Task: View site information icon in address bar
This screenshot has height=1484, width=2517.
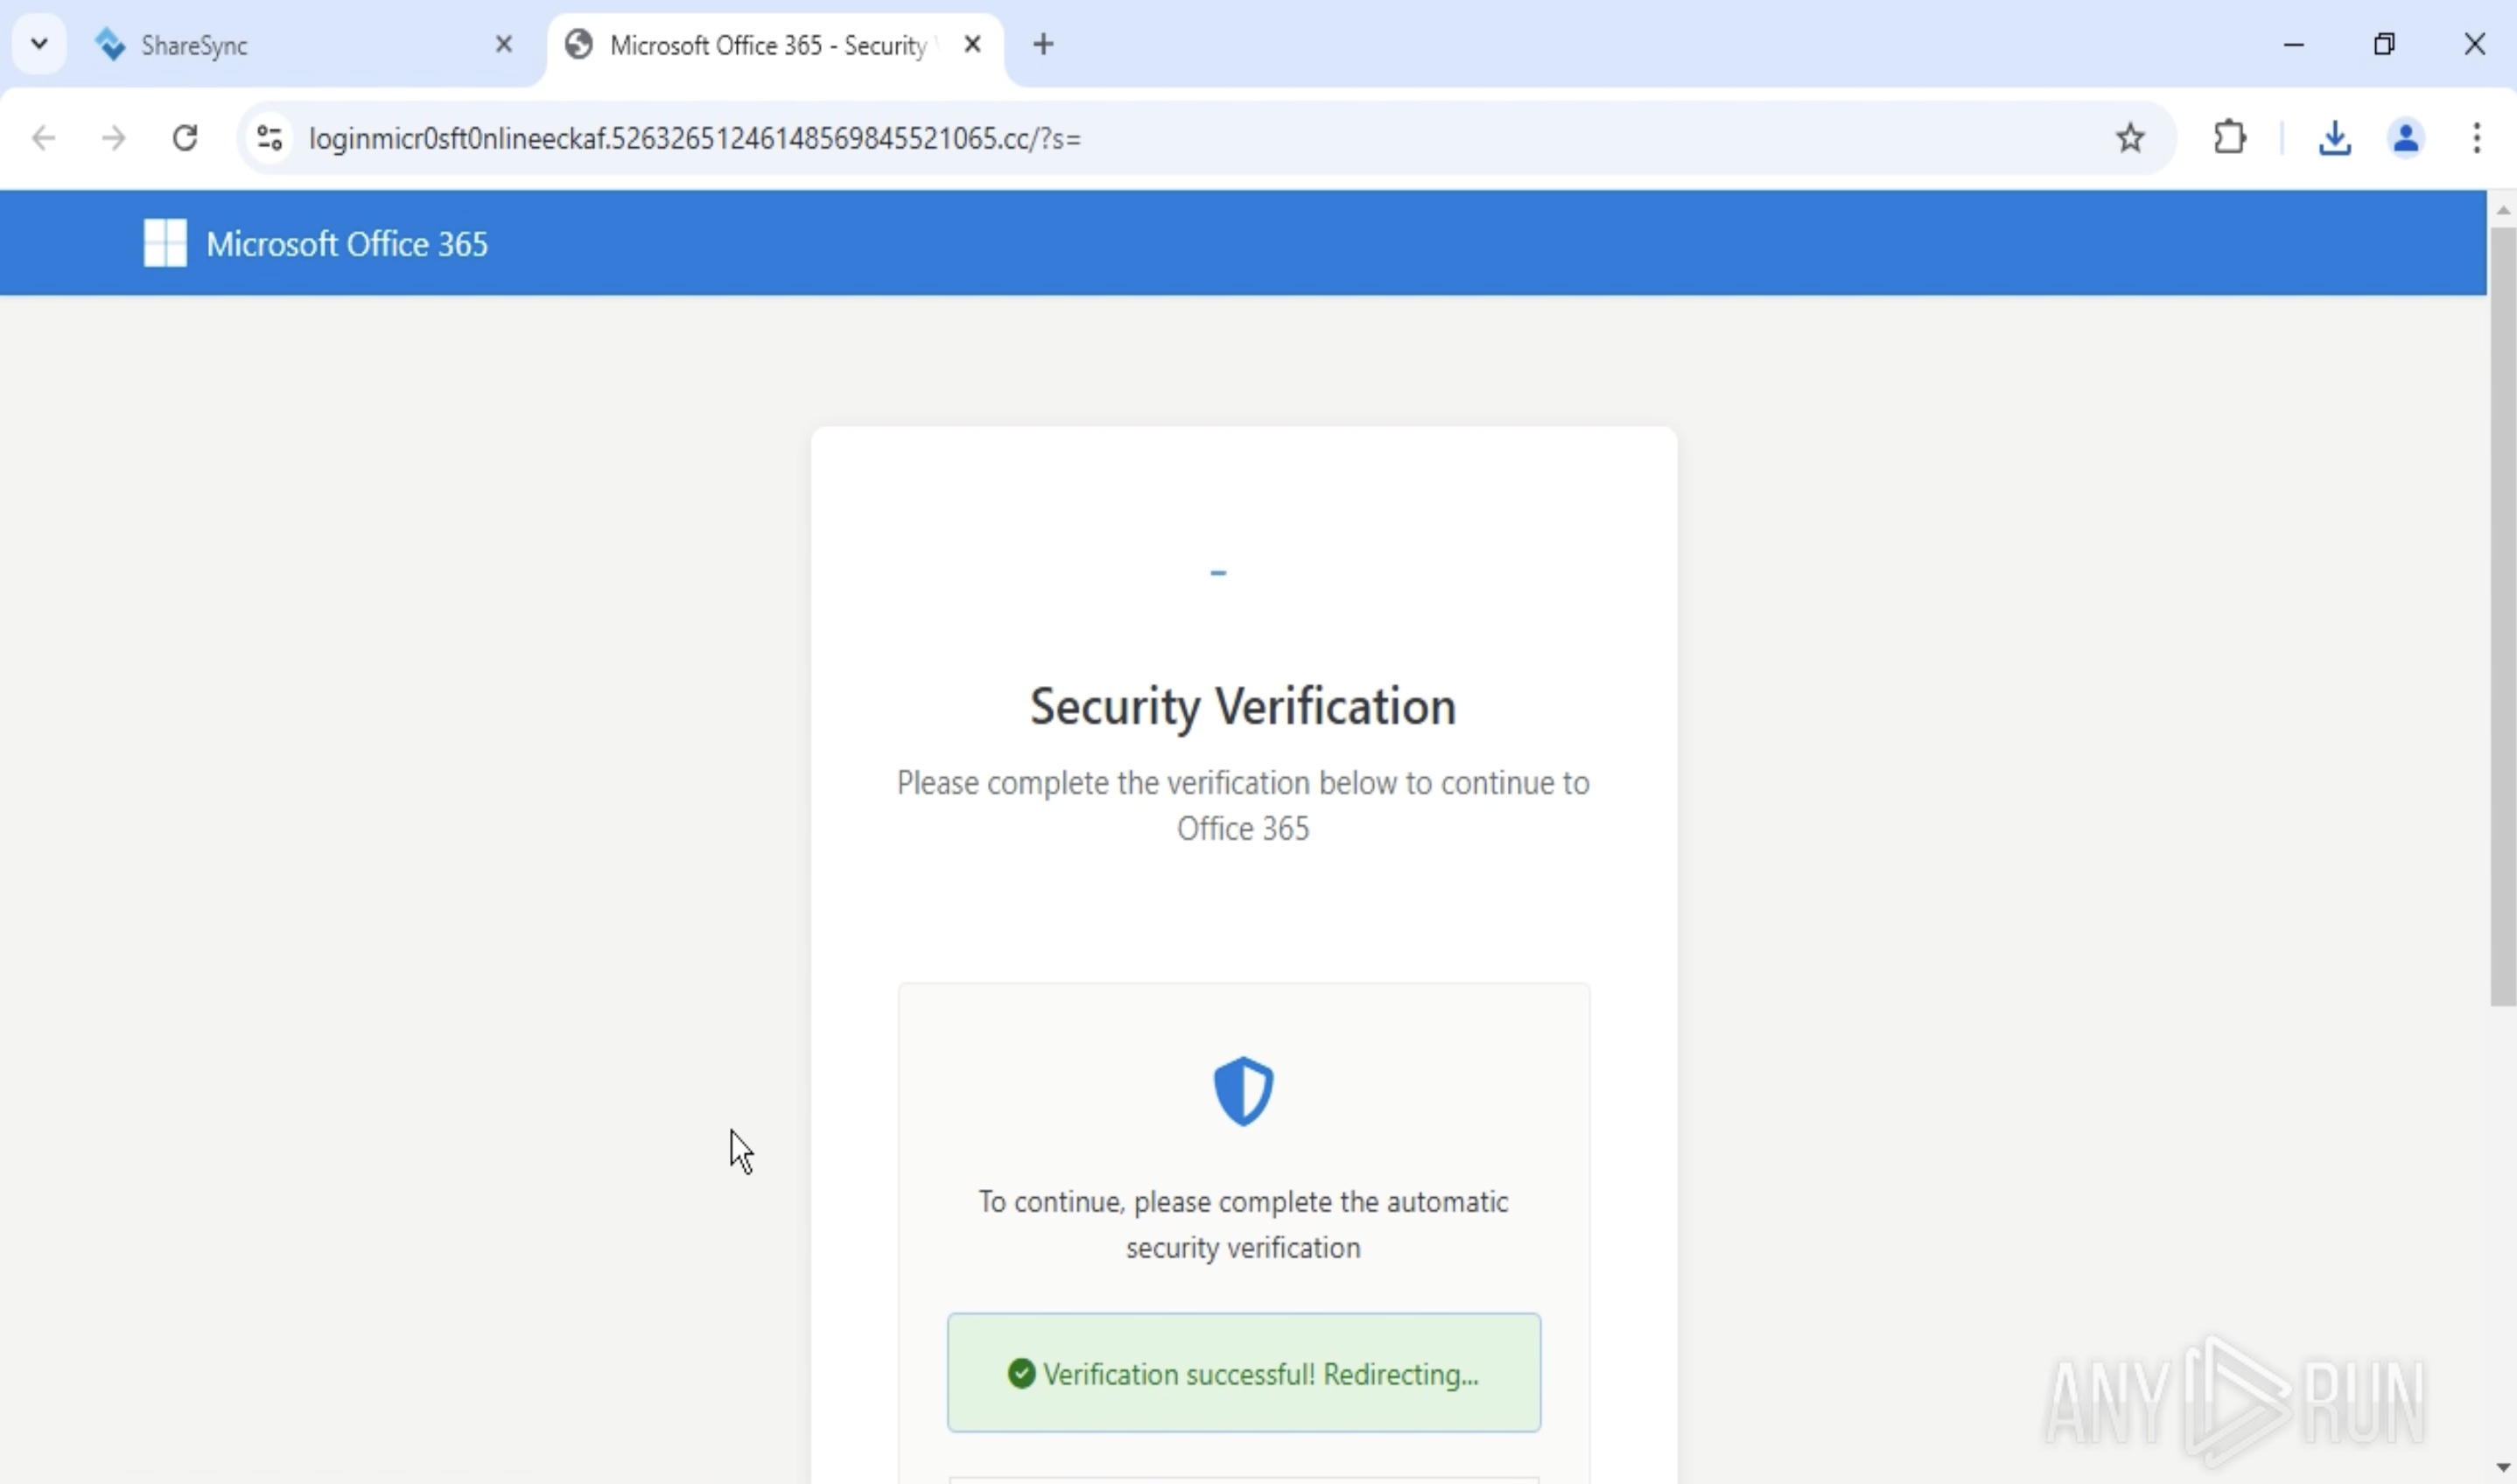Action: (270, 138)
